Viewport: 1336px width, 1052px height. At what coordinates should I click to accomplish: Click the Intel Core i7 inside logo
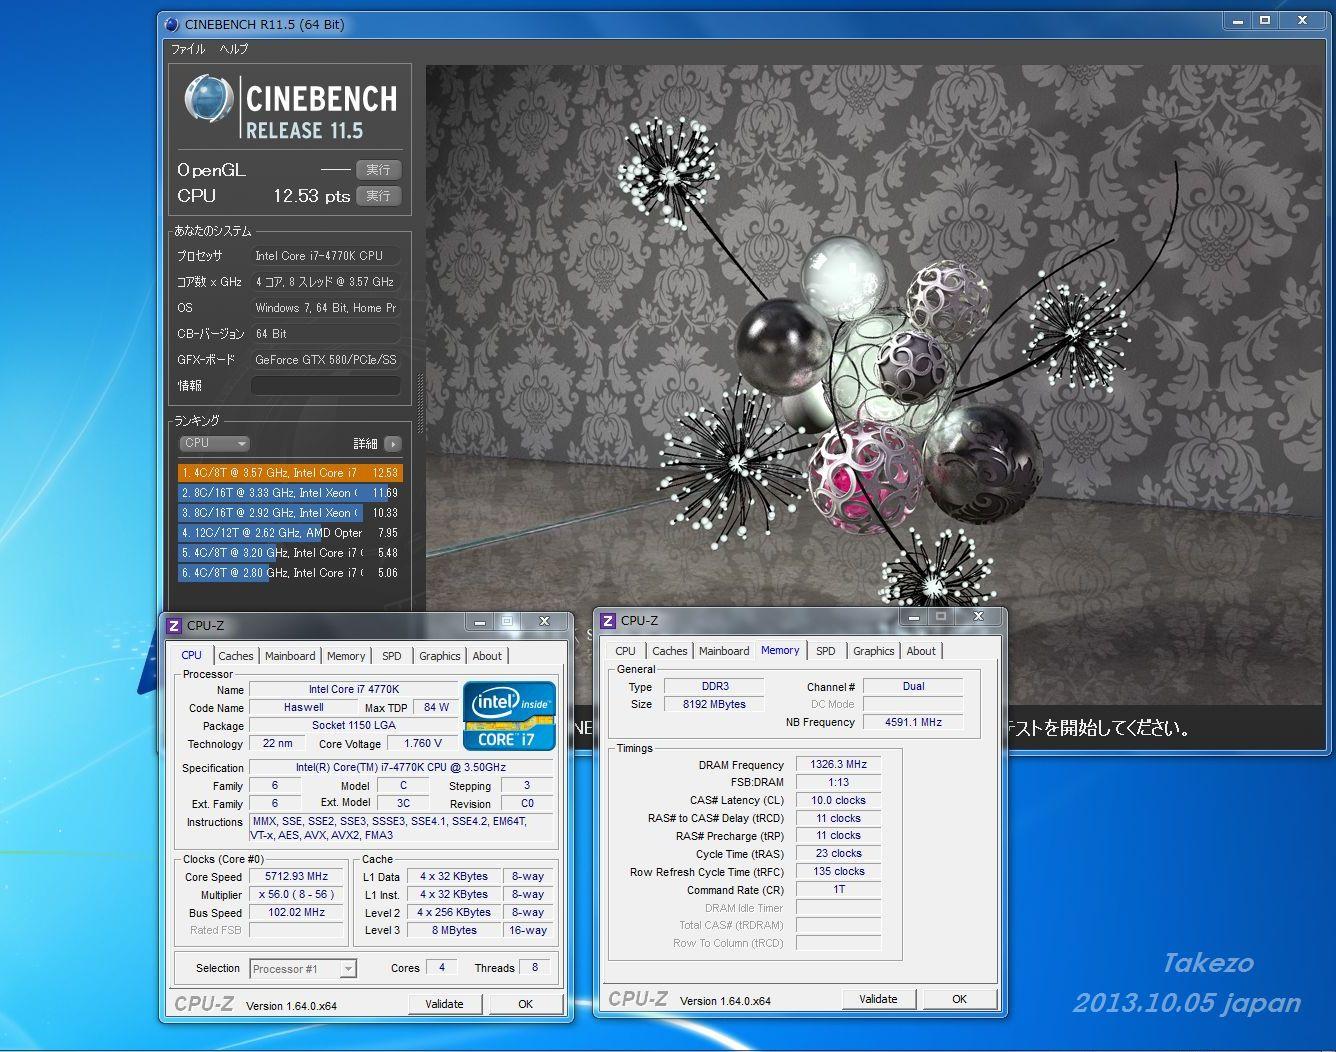509,715
